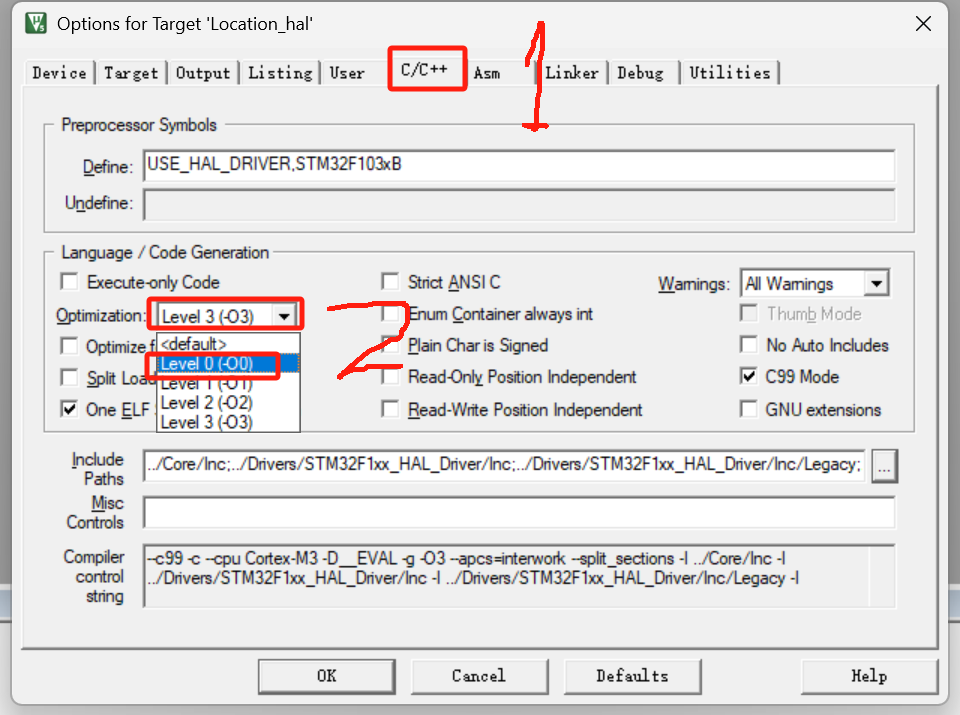Switch to the Asm tab

[487, 73]
